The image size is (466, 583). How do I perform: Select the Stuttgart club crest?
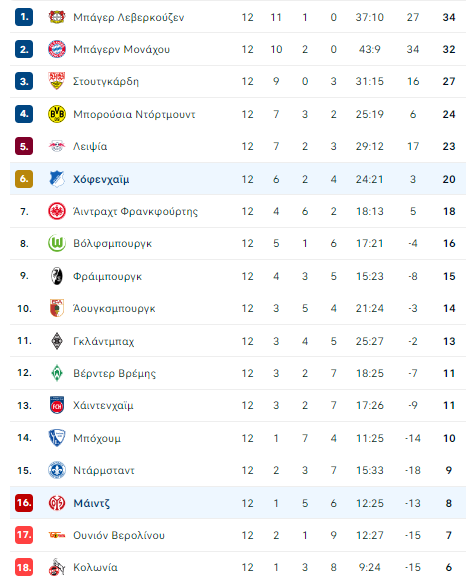[57, 81]
